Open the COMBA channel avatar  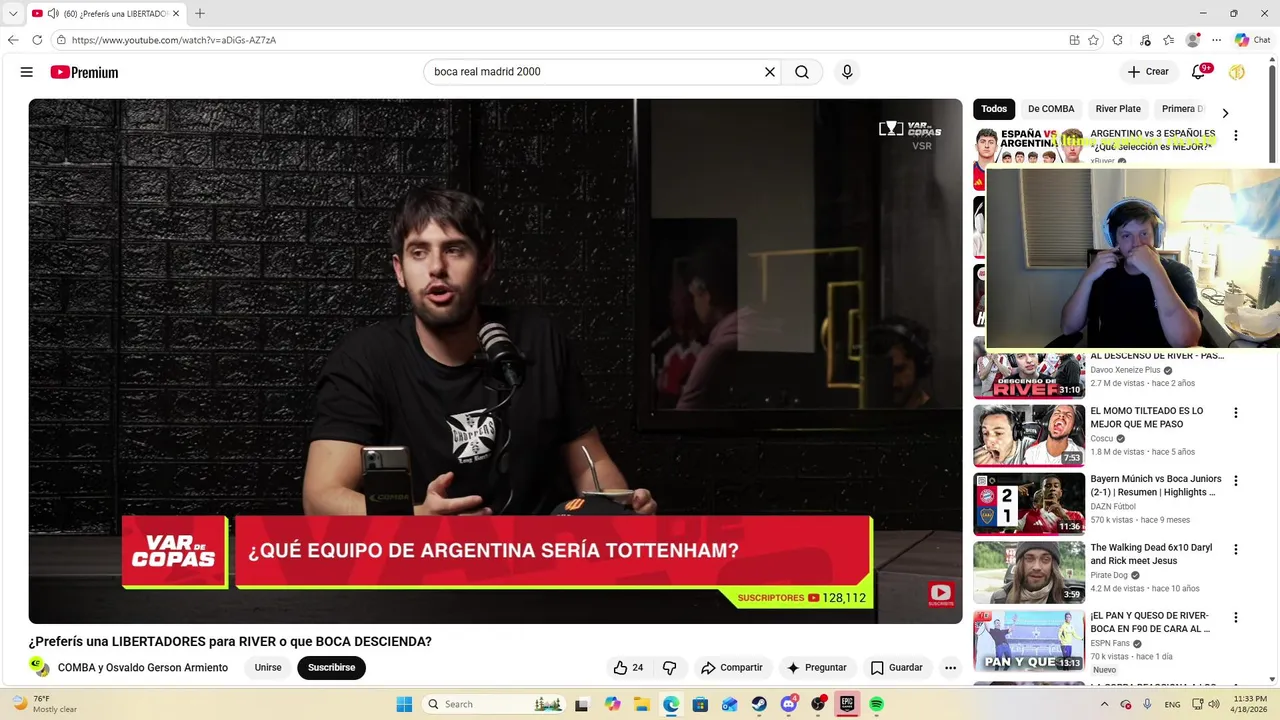(x=39, y=667)
